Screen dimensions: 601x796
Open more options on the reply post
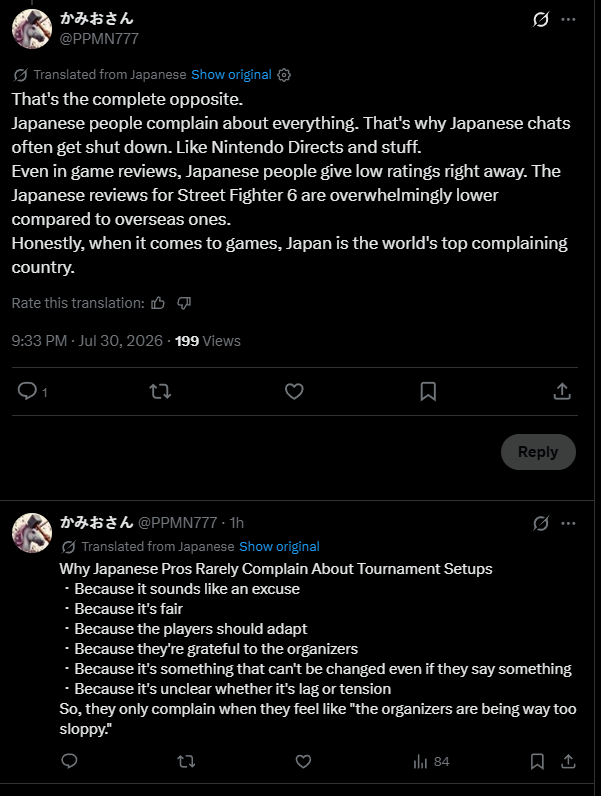point(568,523)
